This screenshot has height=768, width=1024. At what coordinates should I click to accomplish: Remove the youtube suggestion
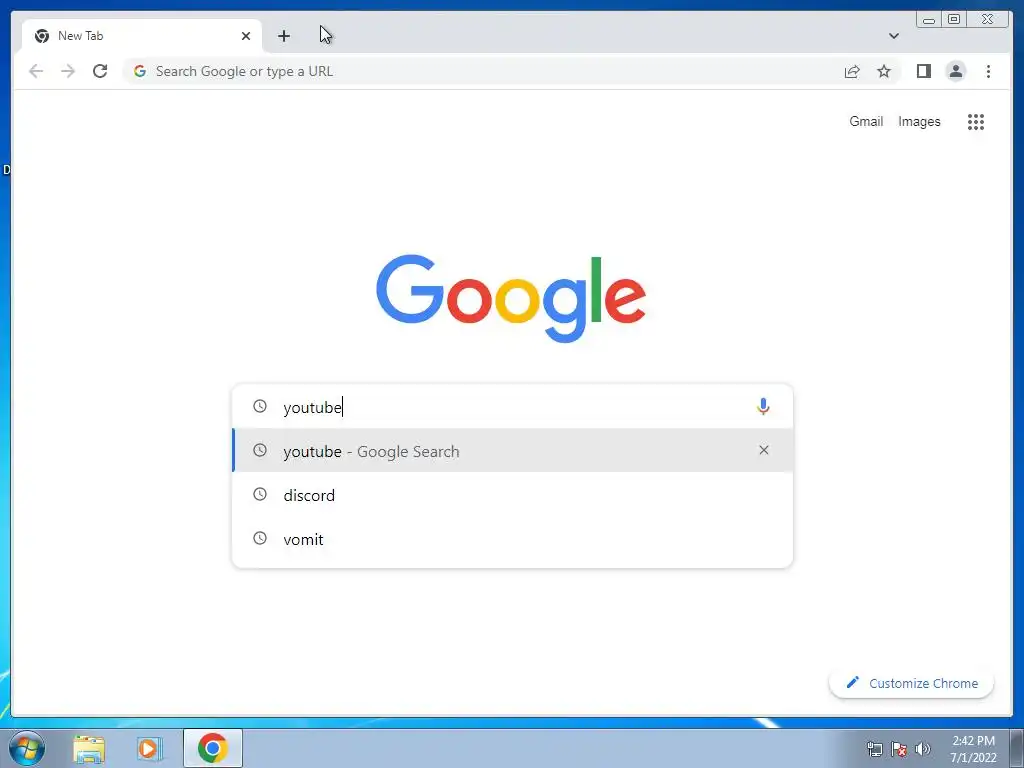point(763,450)
